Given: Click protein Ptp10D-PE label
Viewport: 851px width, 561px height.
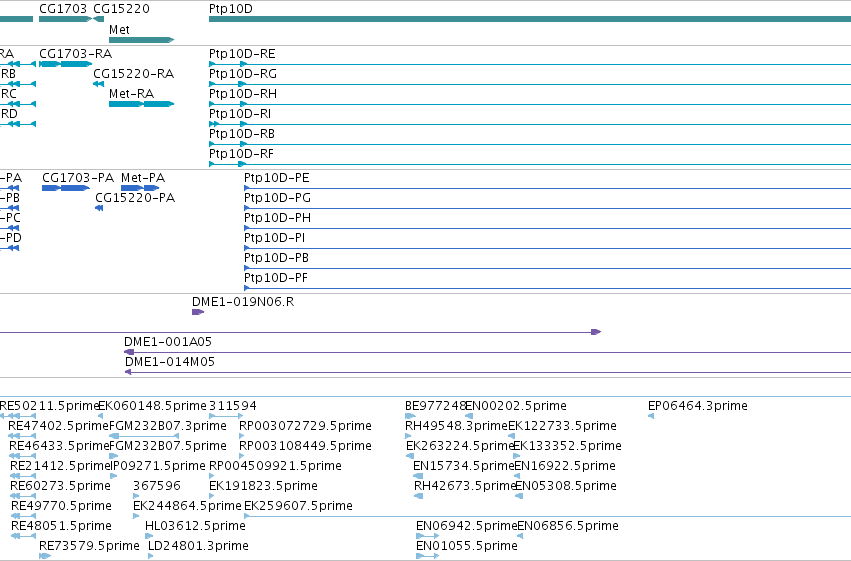Looking at the screenshot, I should [277, 178].
